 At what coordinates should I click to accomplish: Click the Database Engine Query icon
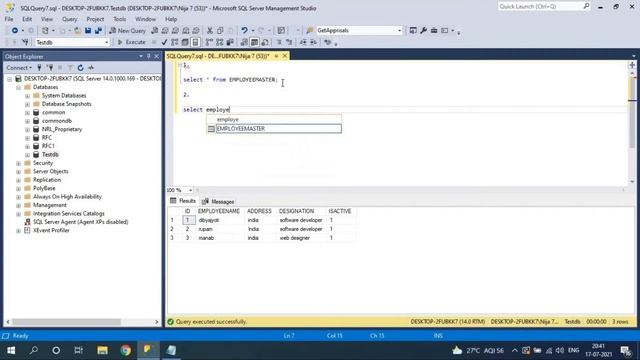[x=155, y=31]
